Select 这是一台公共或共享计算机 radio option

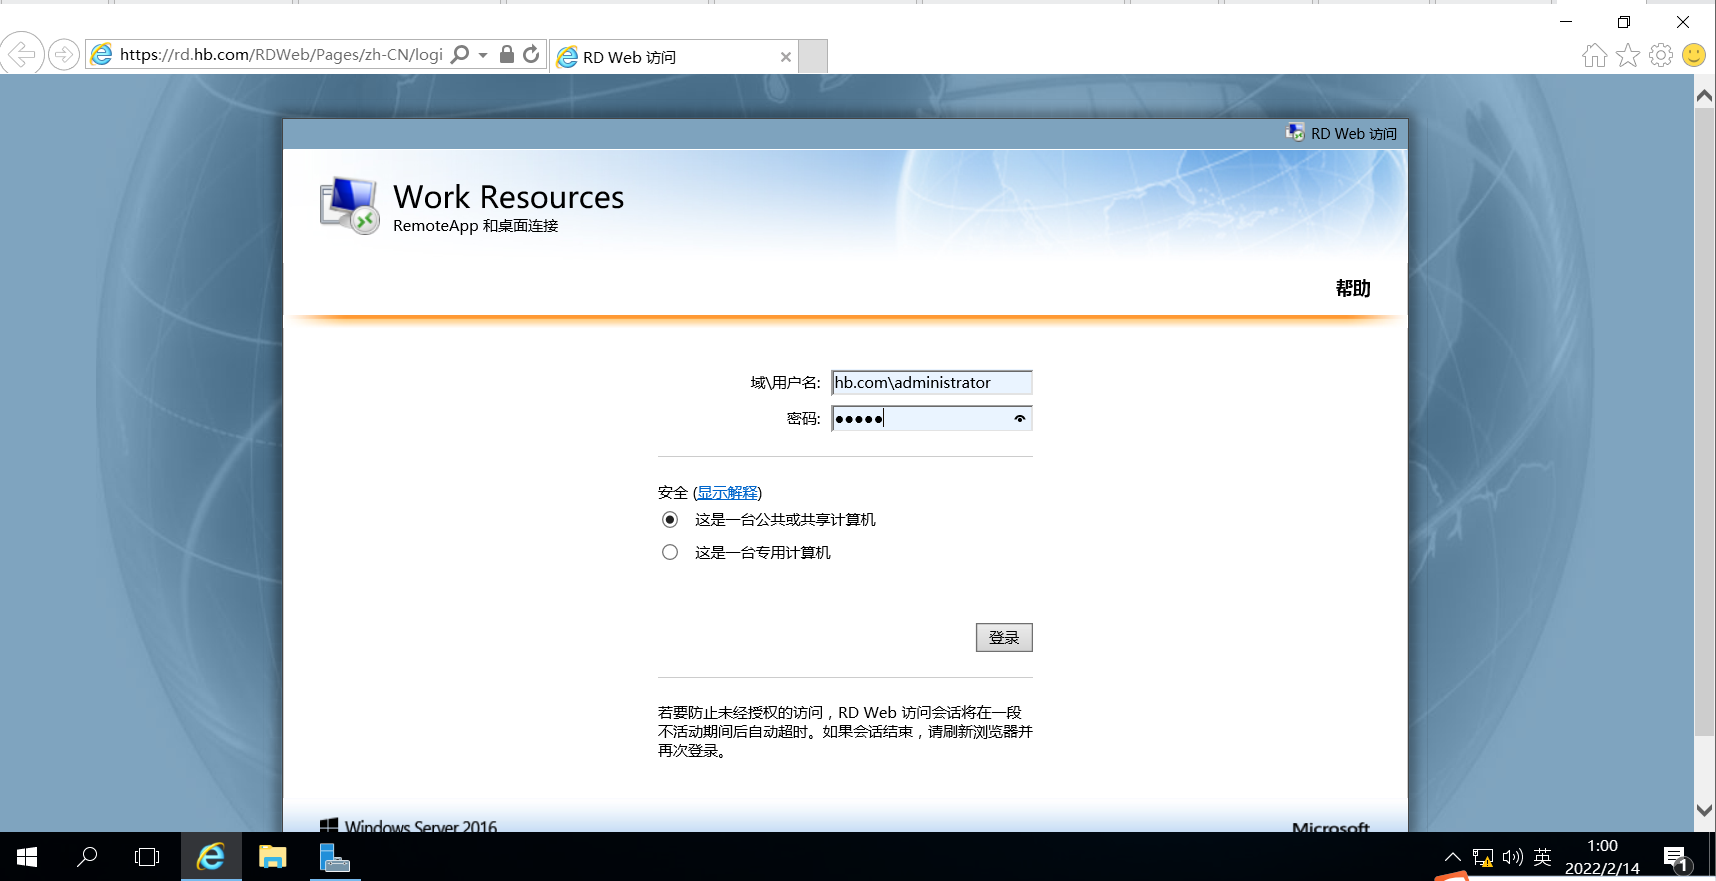[670, 520]
